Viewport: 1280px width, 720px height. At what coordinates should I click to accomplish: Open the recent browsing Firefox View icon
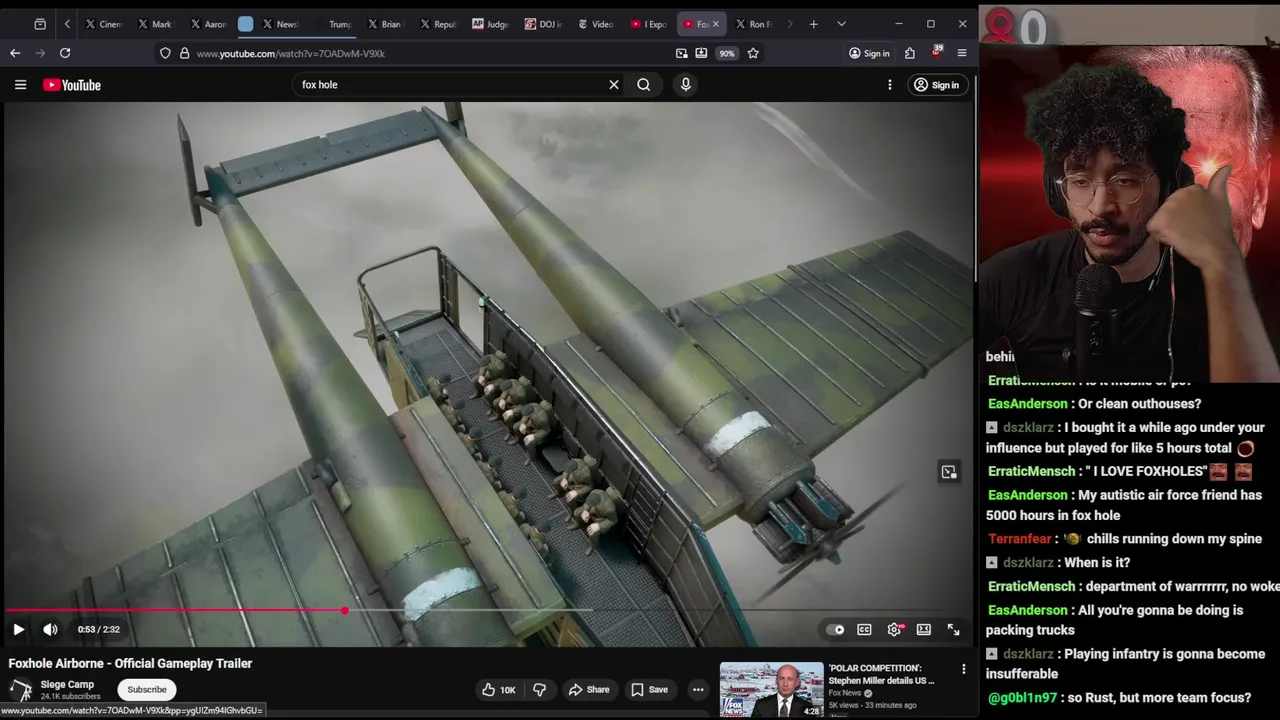[40, 24]
